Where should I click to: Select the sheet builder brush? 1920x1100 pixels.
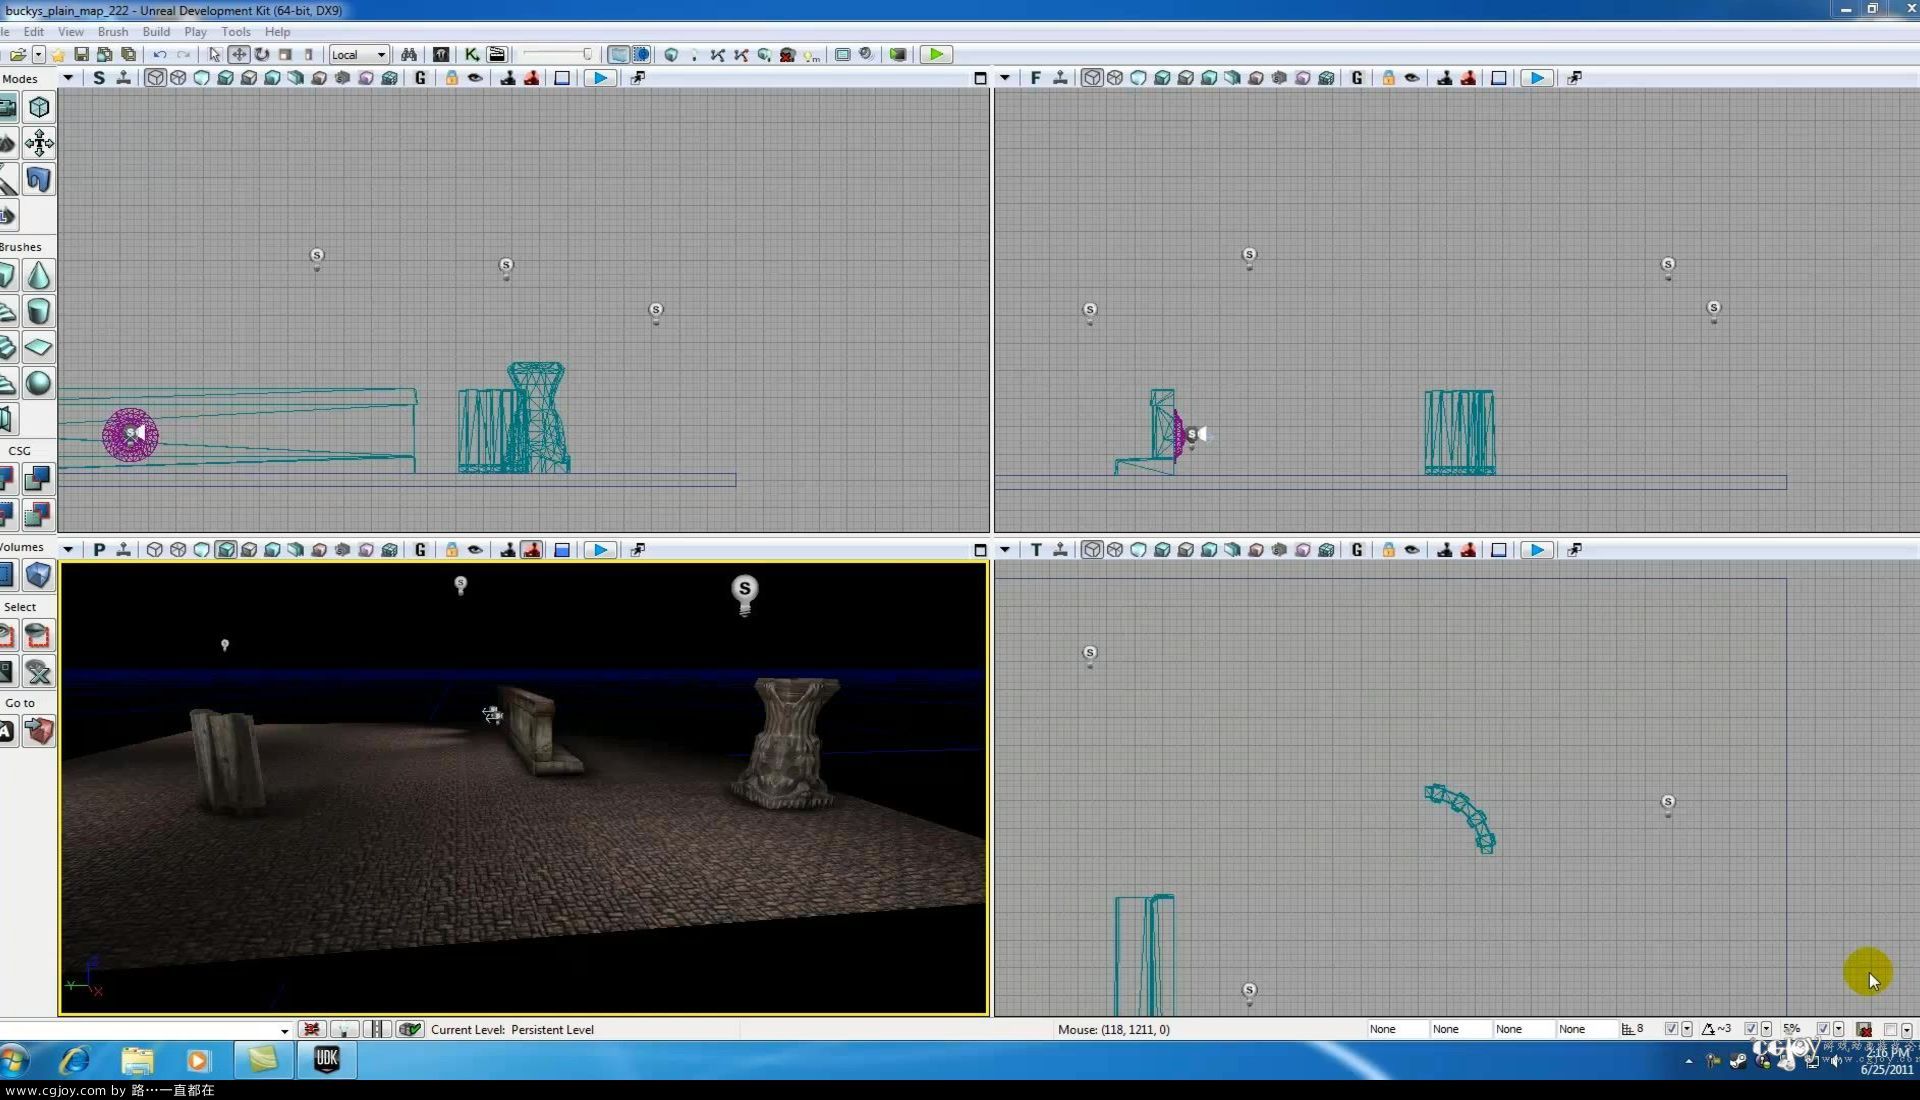pos(39,347)
